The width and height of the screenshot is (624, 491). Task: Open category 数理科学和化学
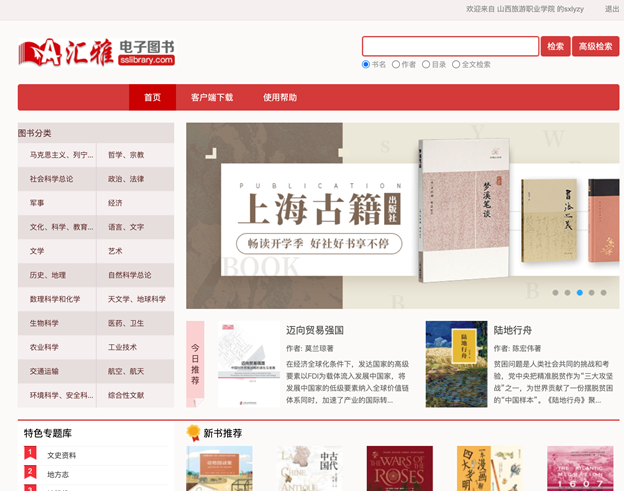(57, 299)
